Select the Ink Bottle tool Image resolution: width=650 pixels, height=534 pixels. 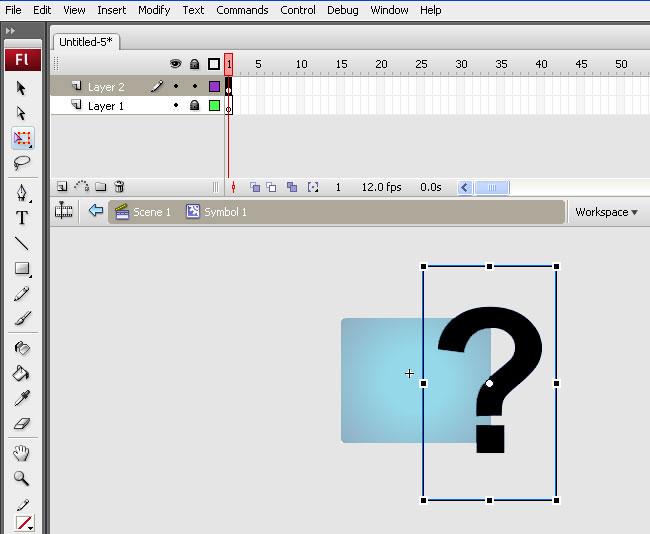22,348
